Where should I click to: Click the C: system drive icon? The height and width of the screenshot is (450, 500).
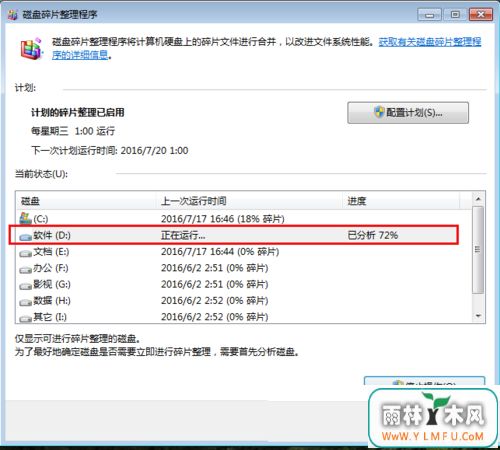point(25,219)
